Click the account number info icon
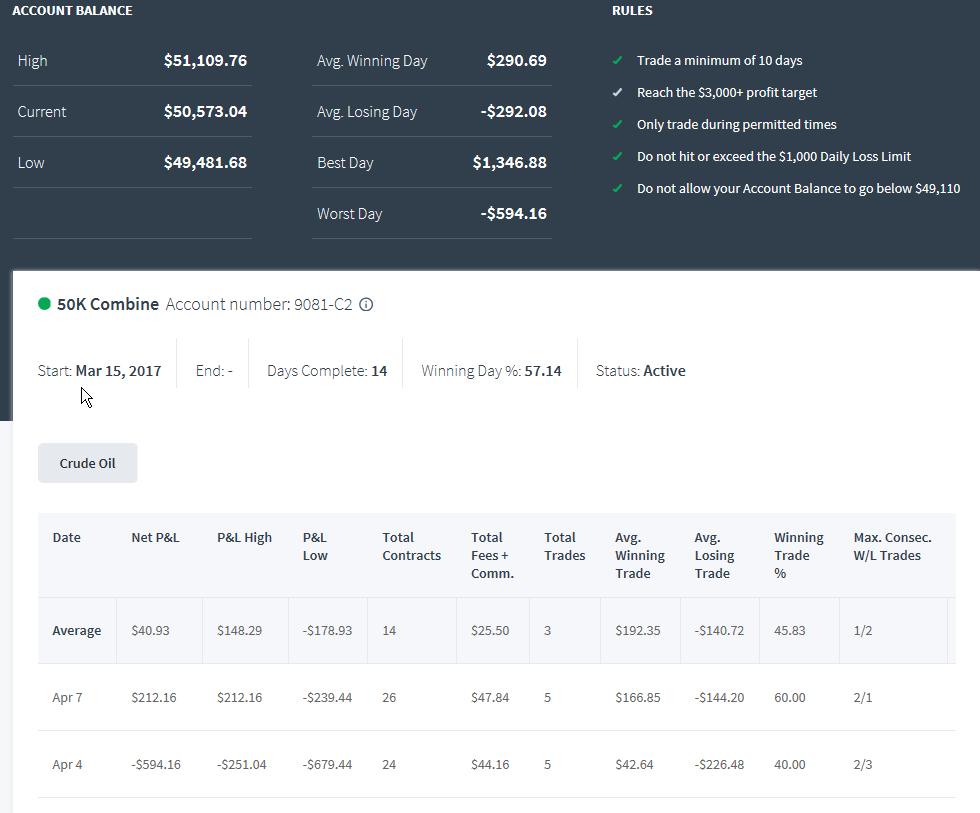The height and width of the screenshot is (813, 980). [x=366, y=304]
